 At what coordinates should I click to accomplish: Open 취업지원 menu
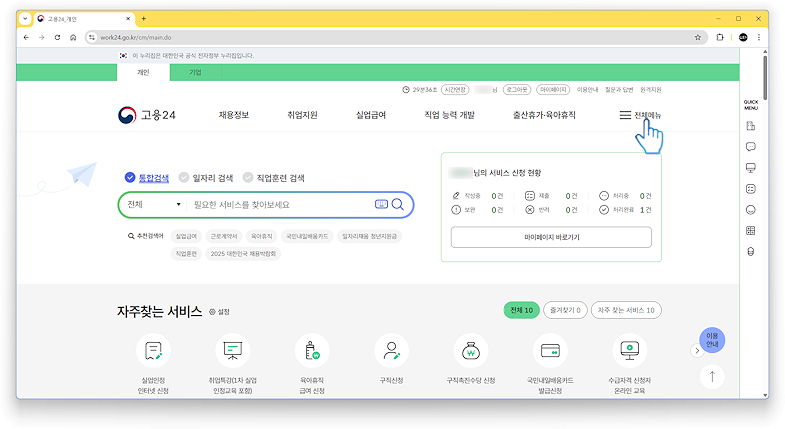pyautogui.click(x=302, y=115)
